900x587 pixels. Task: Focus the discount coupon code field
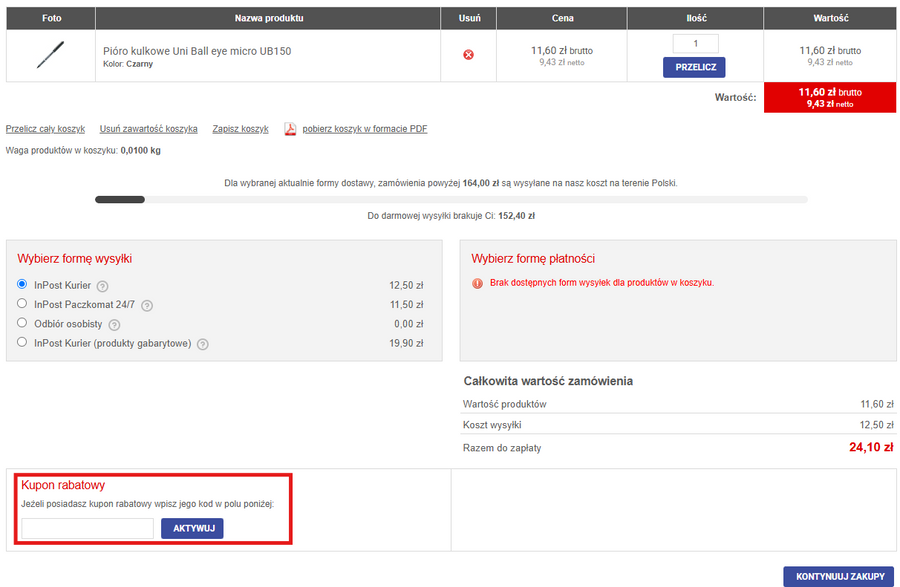click(87, 528)
